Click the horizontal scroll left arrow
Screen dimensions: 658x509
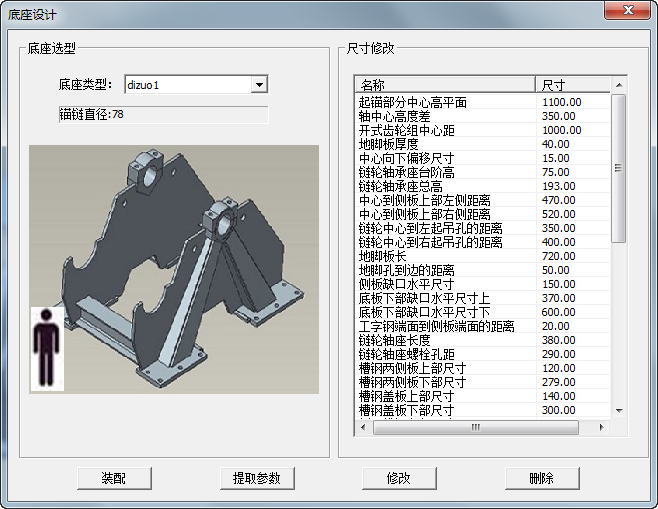[364, 427]
